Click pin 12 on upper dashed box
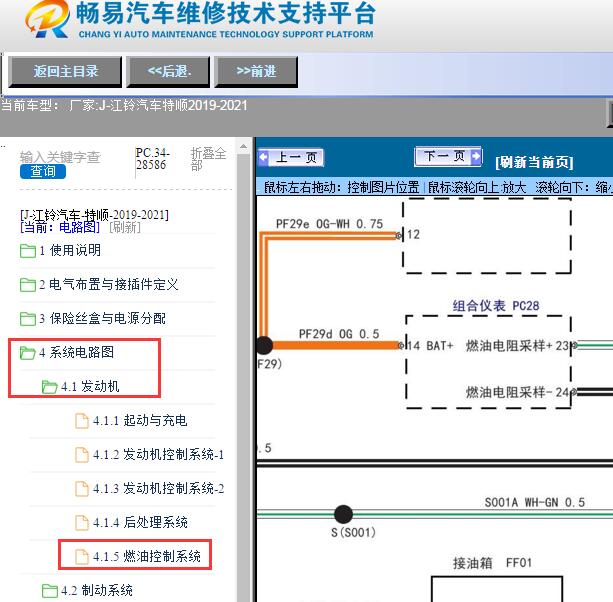The image size is (613, 602). 413,235
